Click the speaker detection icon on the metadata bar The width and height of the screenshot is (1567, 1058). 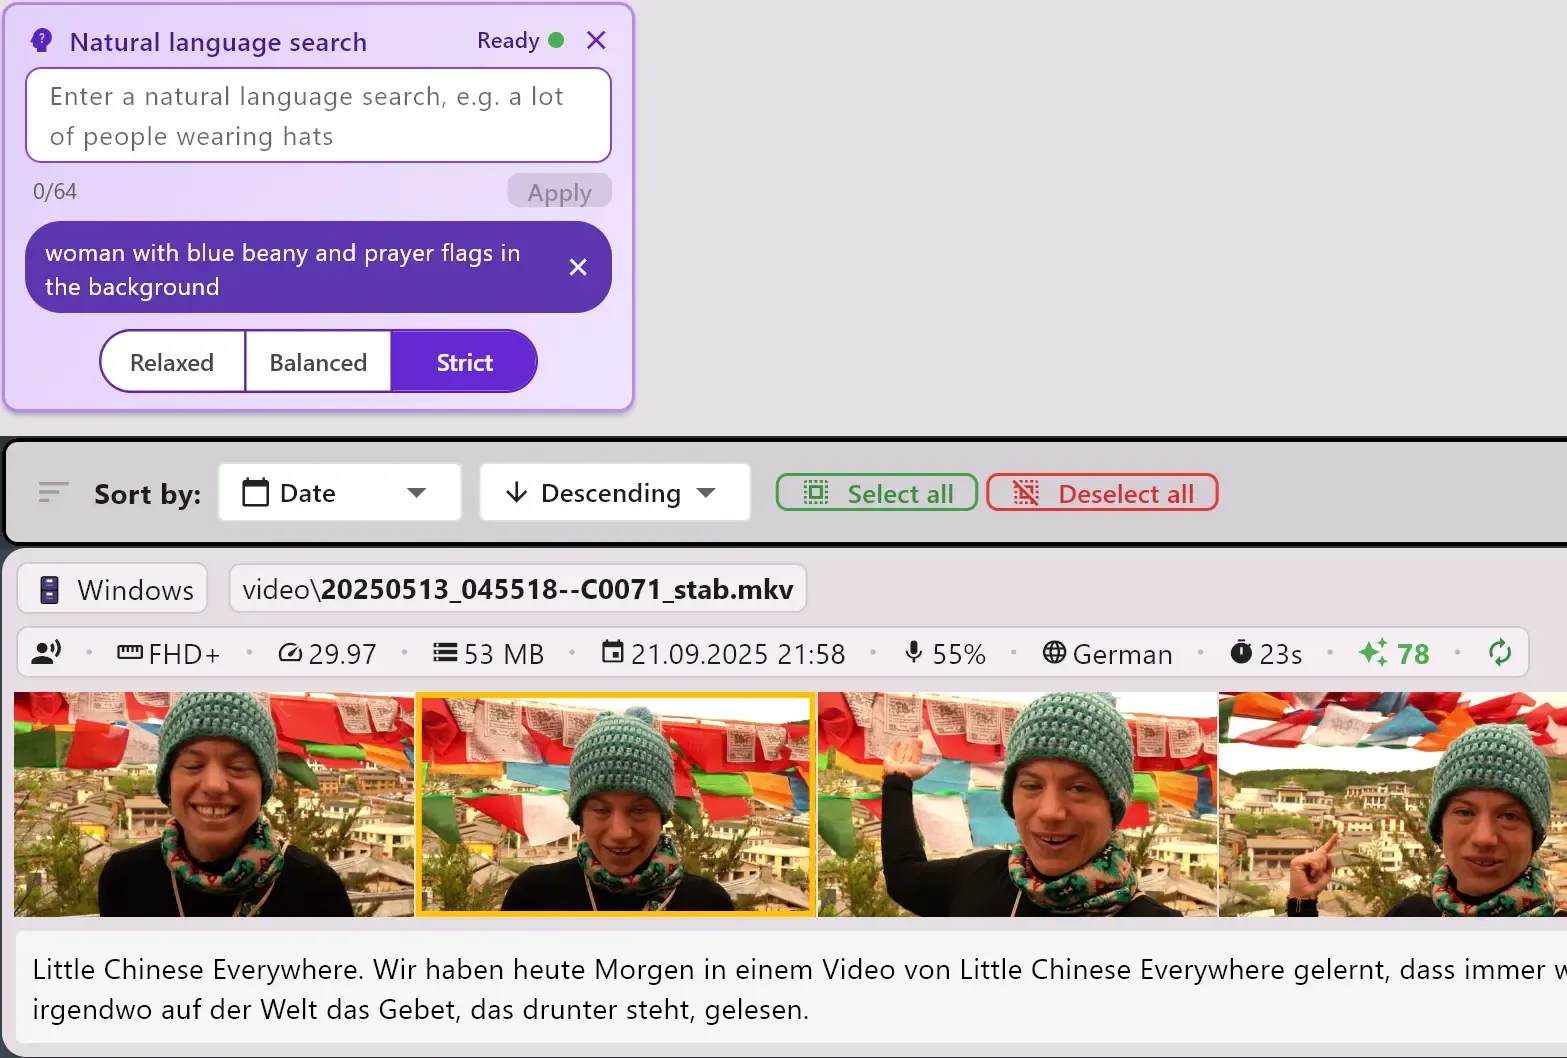(46, 652)
